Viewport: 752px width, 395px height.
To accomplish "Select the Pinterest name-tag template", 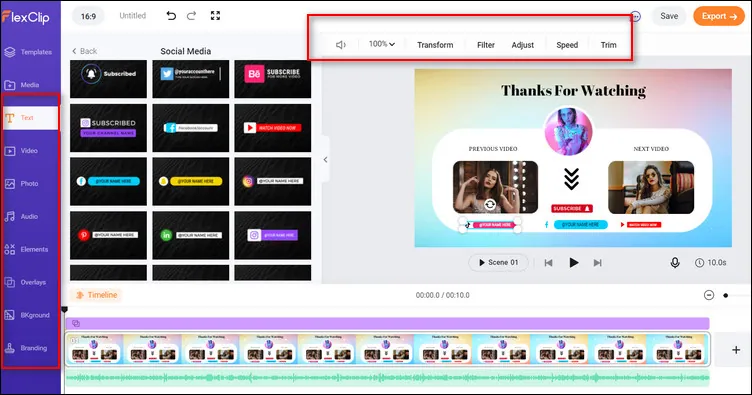I will (108, 235).
